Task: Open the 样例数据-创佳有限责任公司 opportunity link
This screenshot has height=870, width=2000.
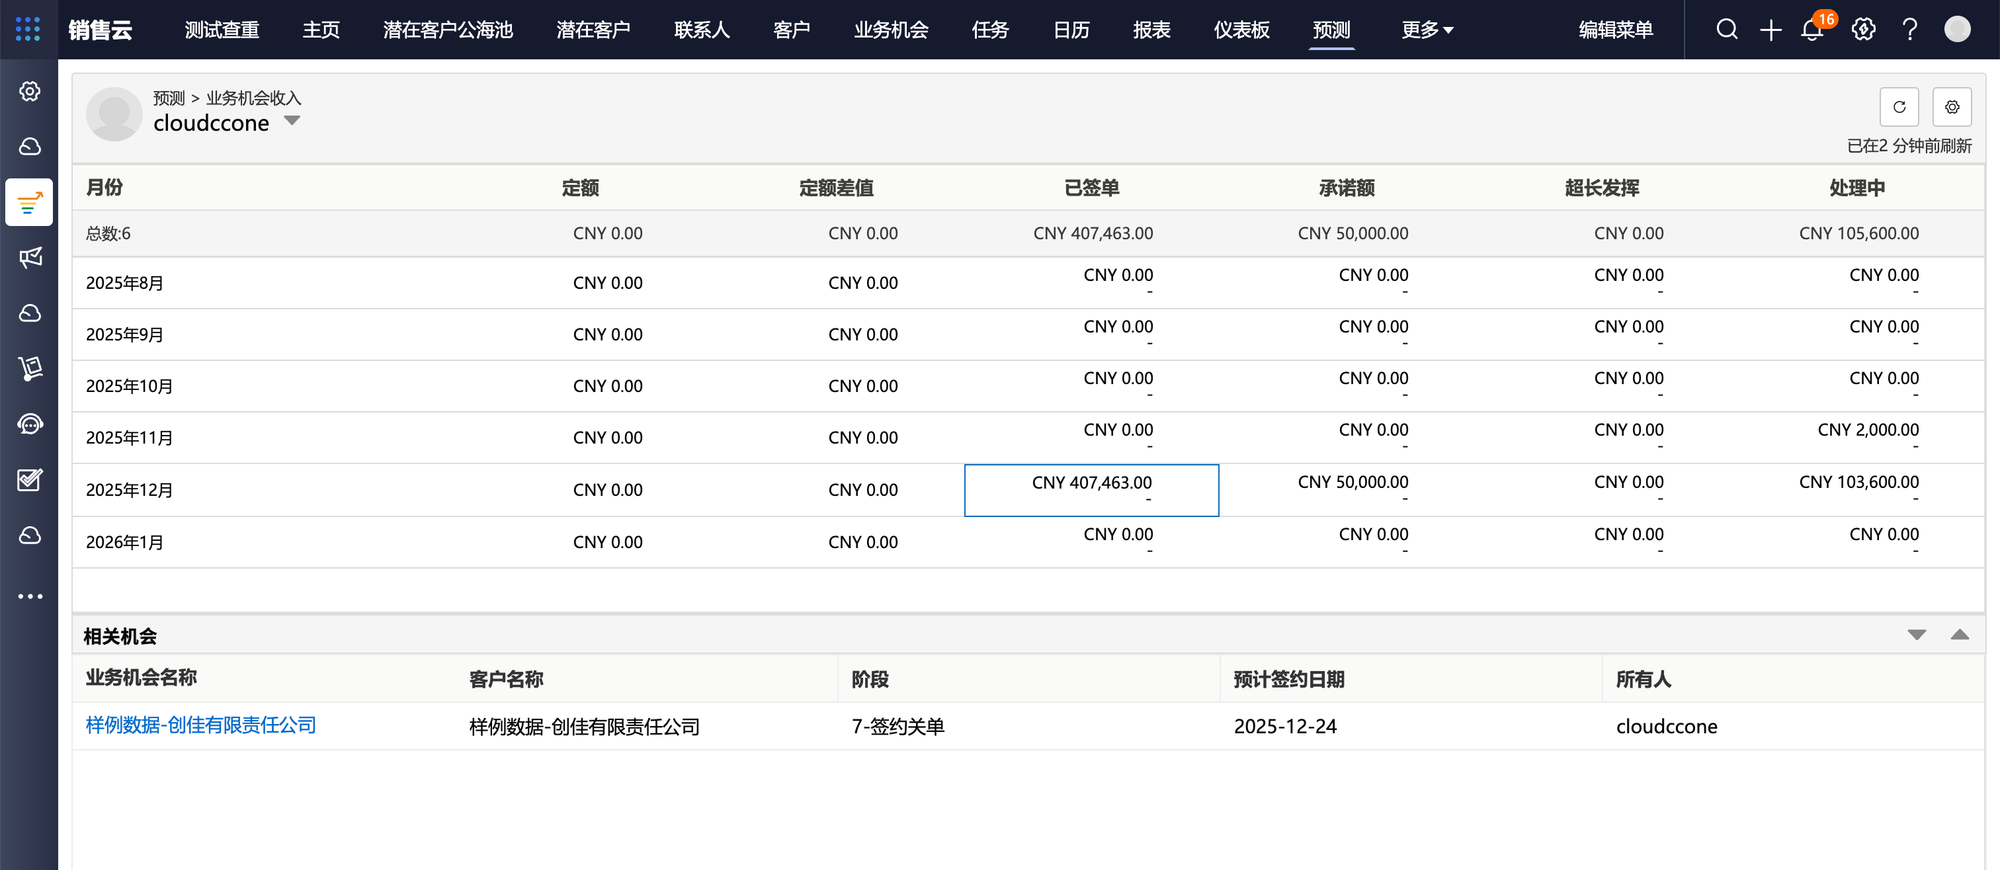Action: (201, 725)
